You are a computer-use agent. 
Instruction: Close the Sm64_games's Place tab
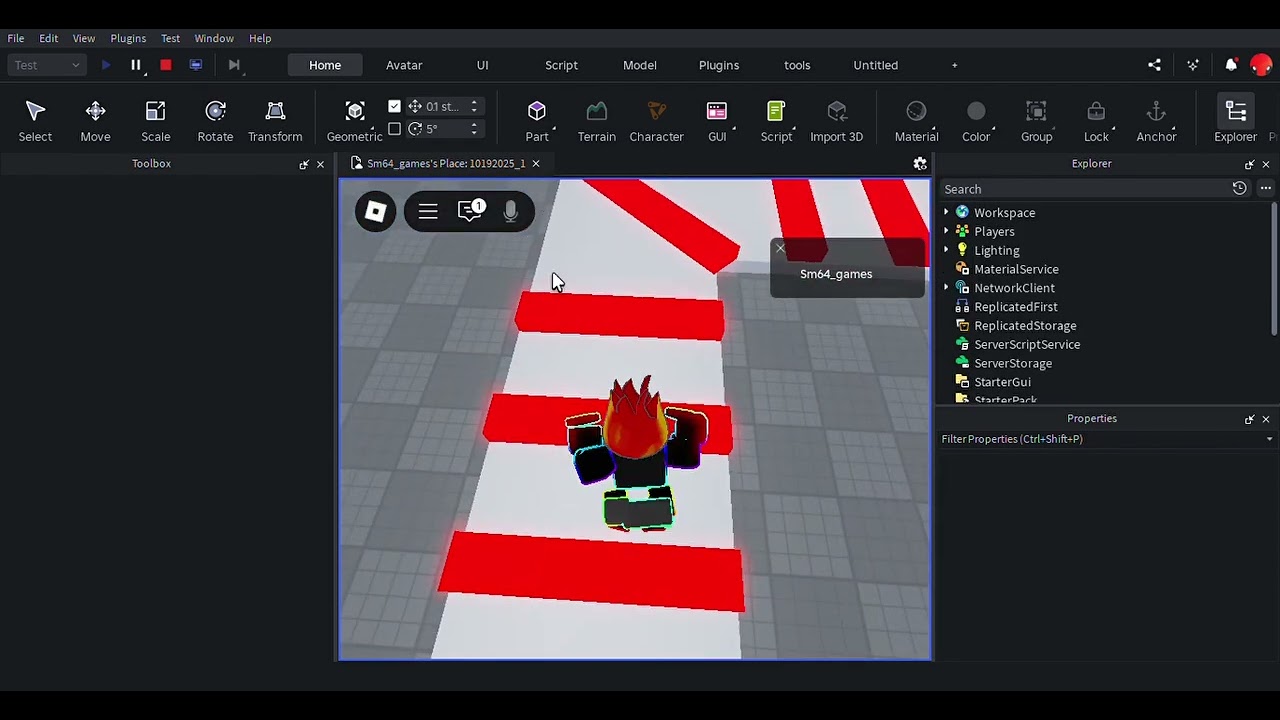click(x=535, y=164)
